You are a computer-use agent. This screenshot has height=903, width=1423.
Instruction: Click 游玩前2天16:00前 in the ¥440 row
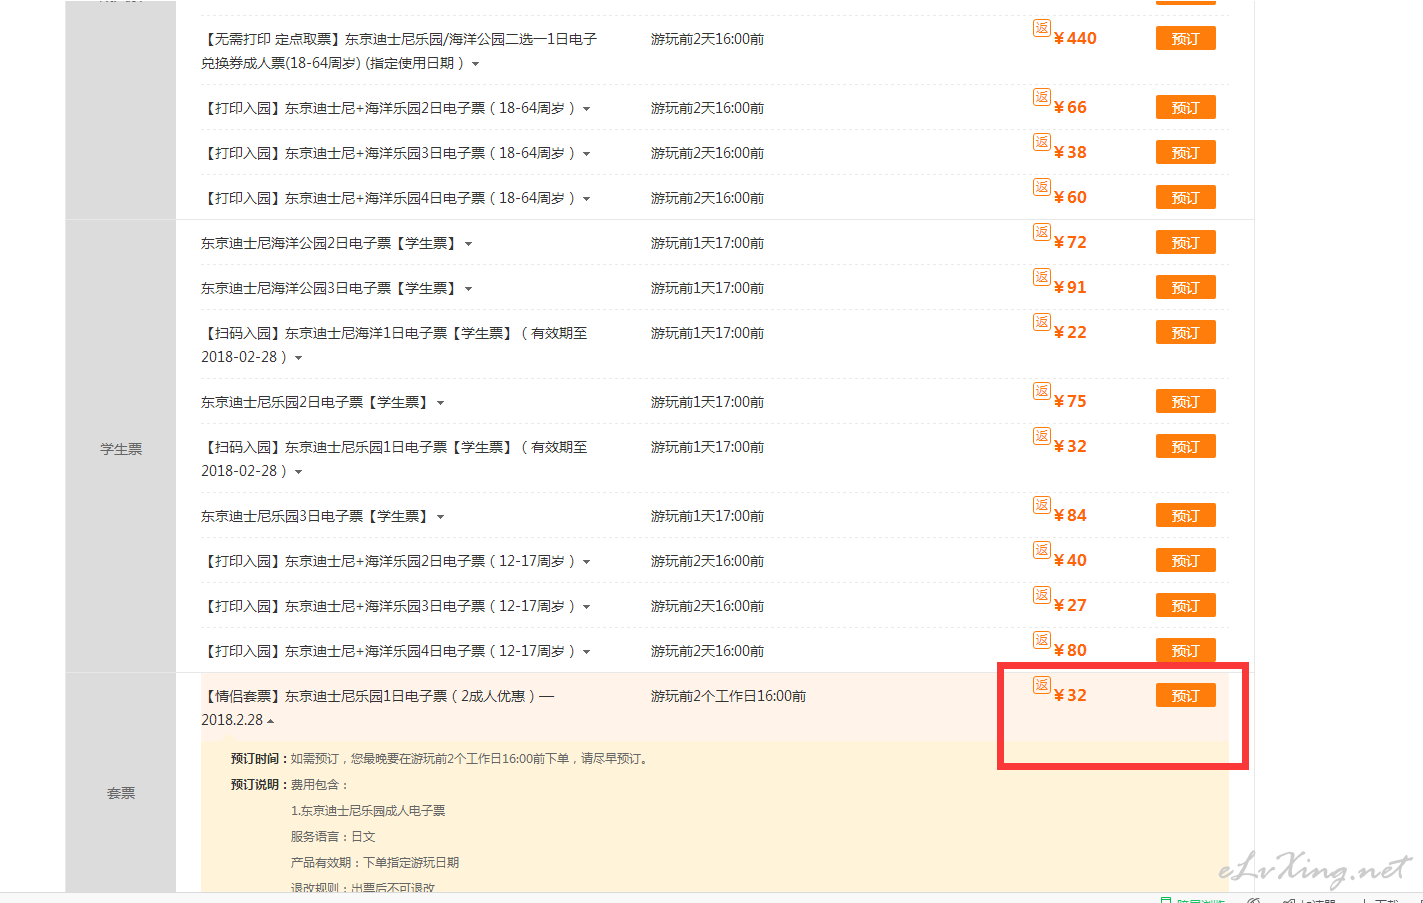point(707,39)
